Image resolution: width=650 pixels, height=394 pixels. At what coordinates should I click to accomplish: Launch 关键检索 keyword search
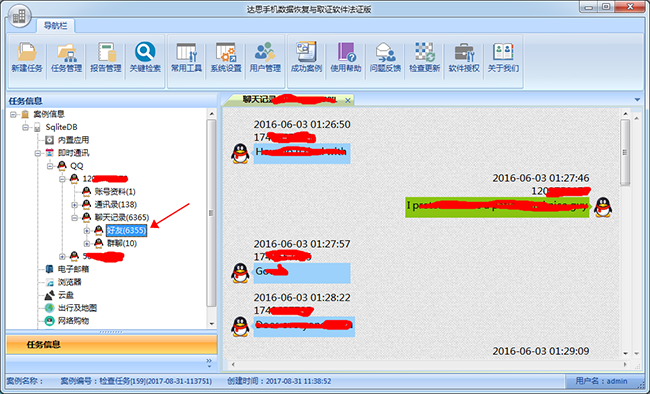point(145,57)
